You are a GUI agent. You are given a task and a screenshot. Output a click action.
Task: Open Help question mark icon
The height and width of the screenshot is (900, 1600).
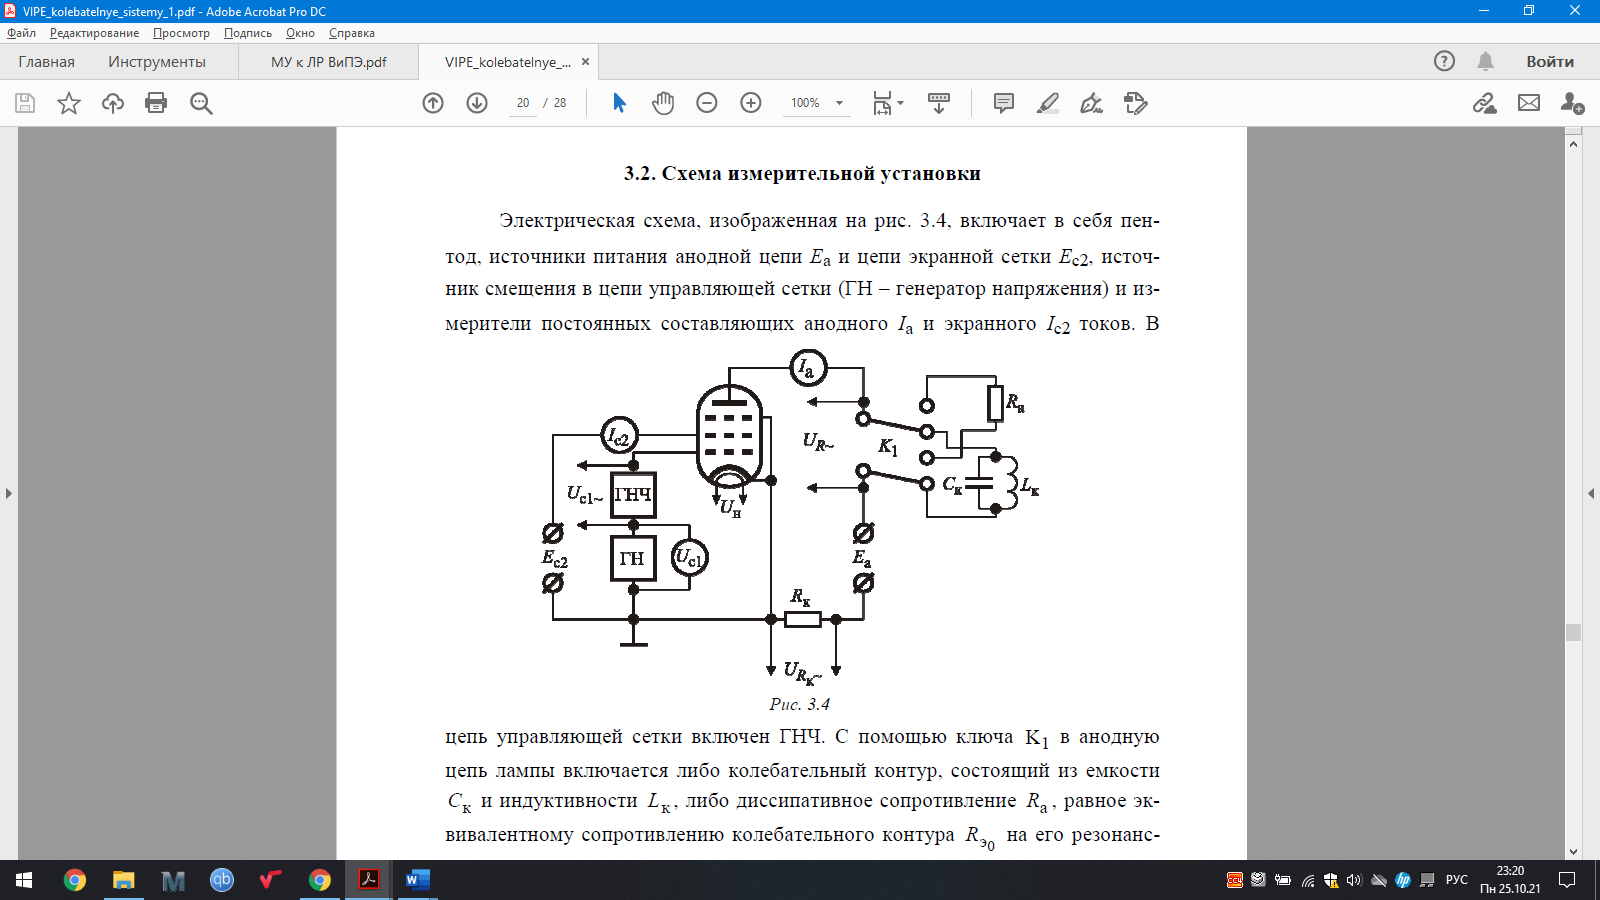[x=1444, y=61]
